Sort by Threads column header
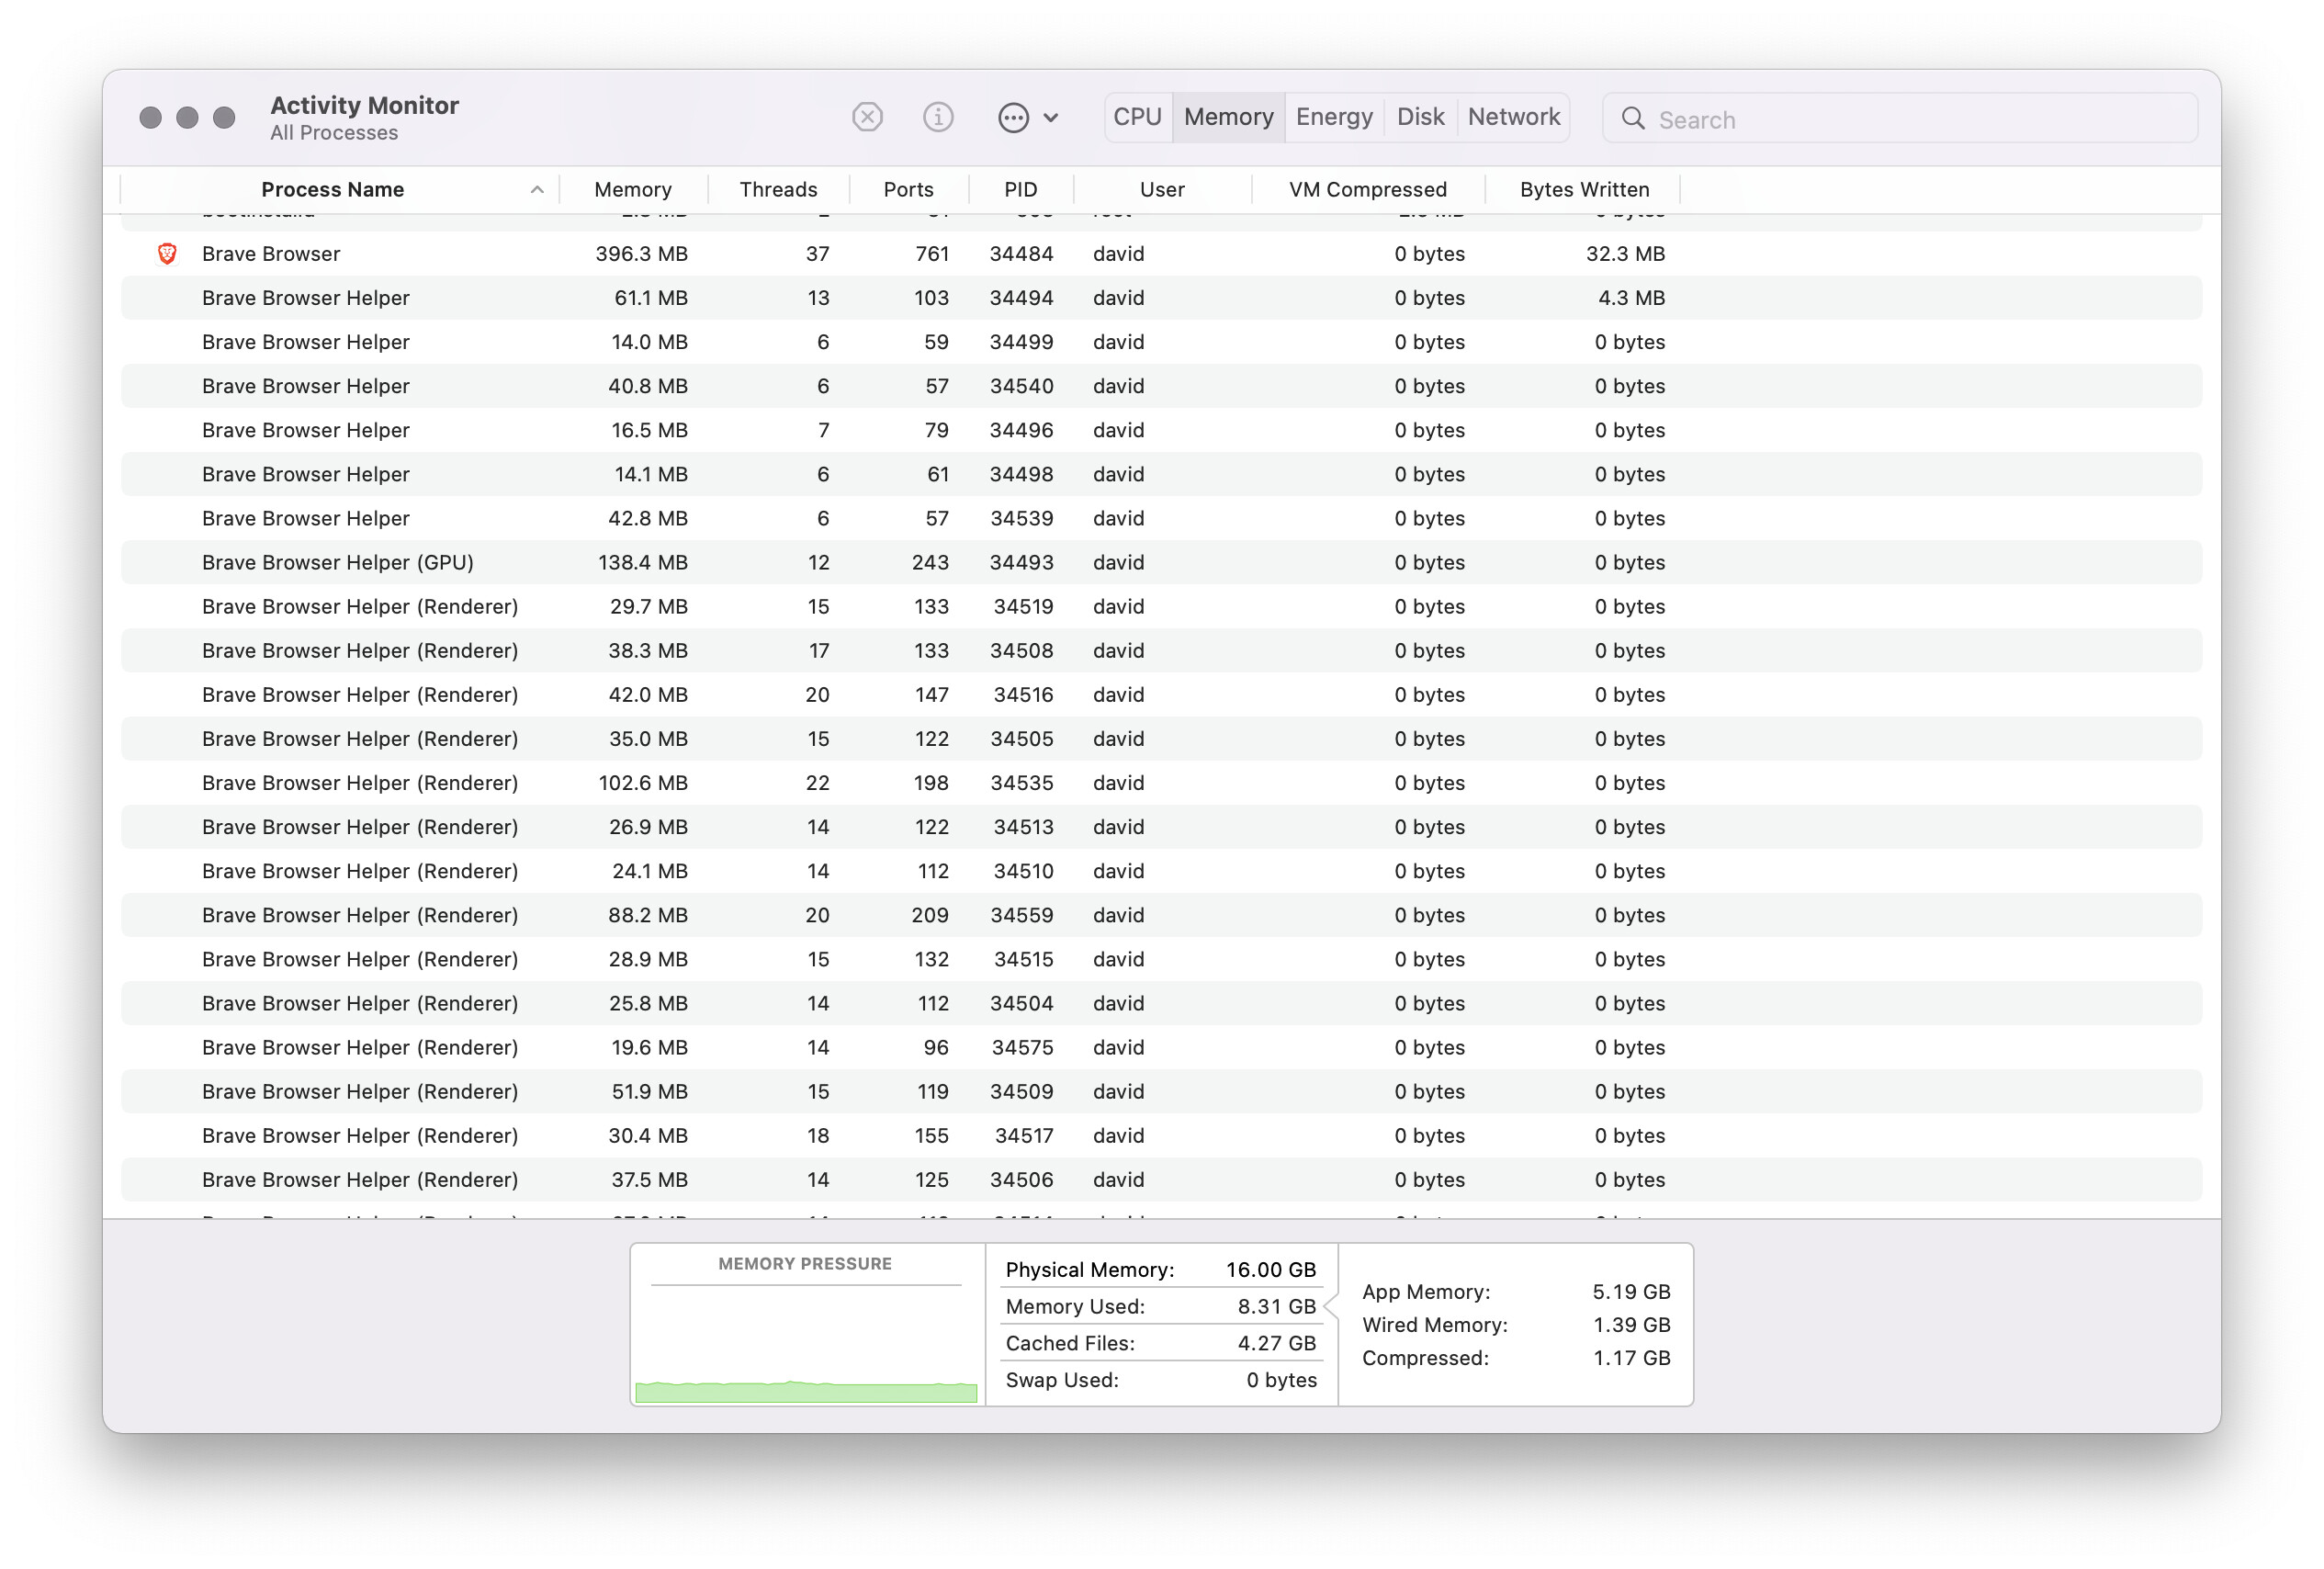This screenshot has height=1569, width=2324. (x=778, y=190)
